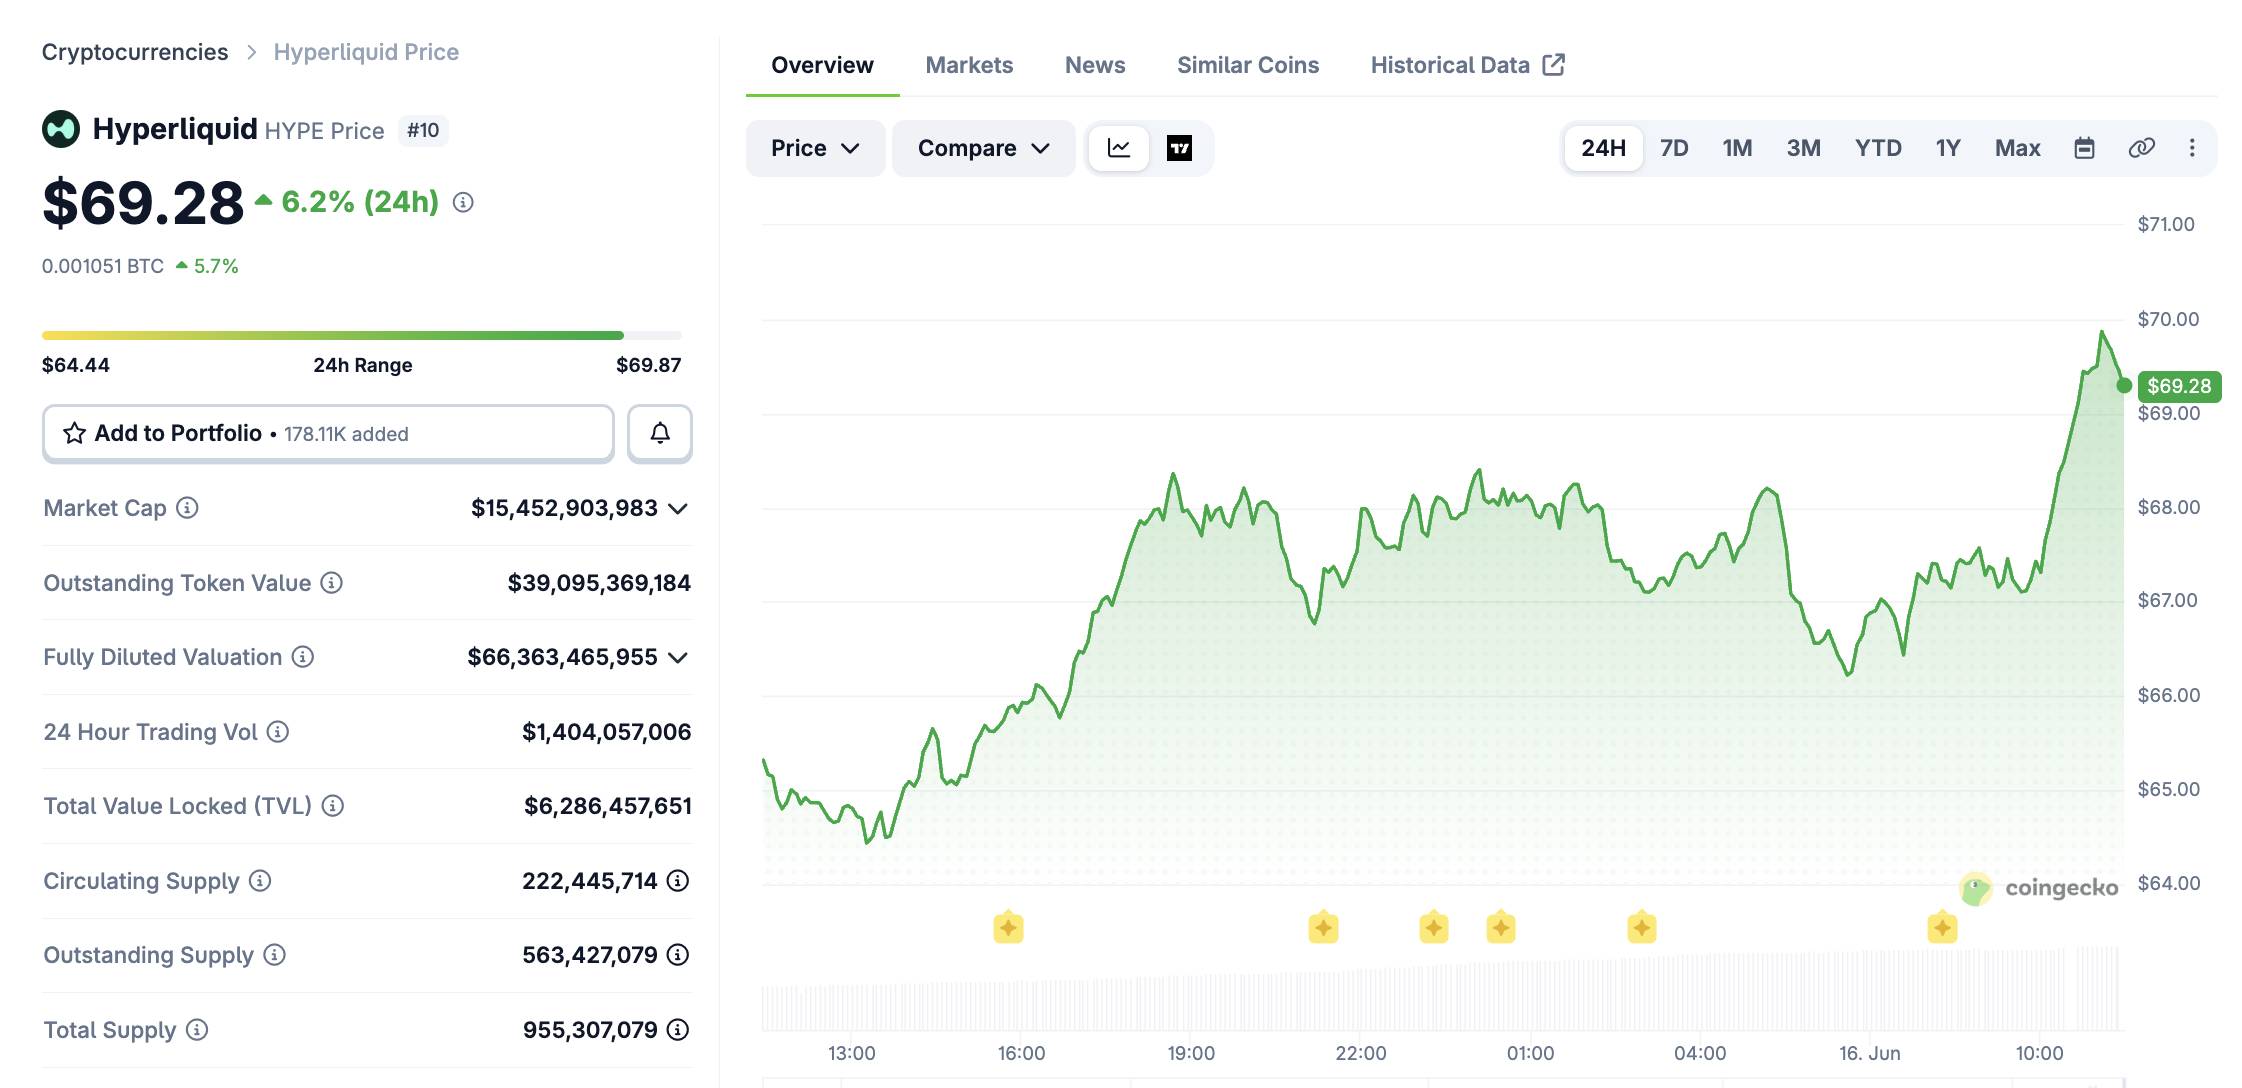Image resolution: width=2242 pixels, height=1088 pixels.
Task: Expand Fully Diluted Valuation value chevron
Action: (x=678, y=657)
